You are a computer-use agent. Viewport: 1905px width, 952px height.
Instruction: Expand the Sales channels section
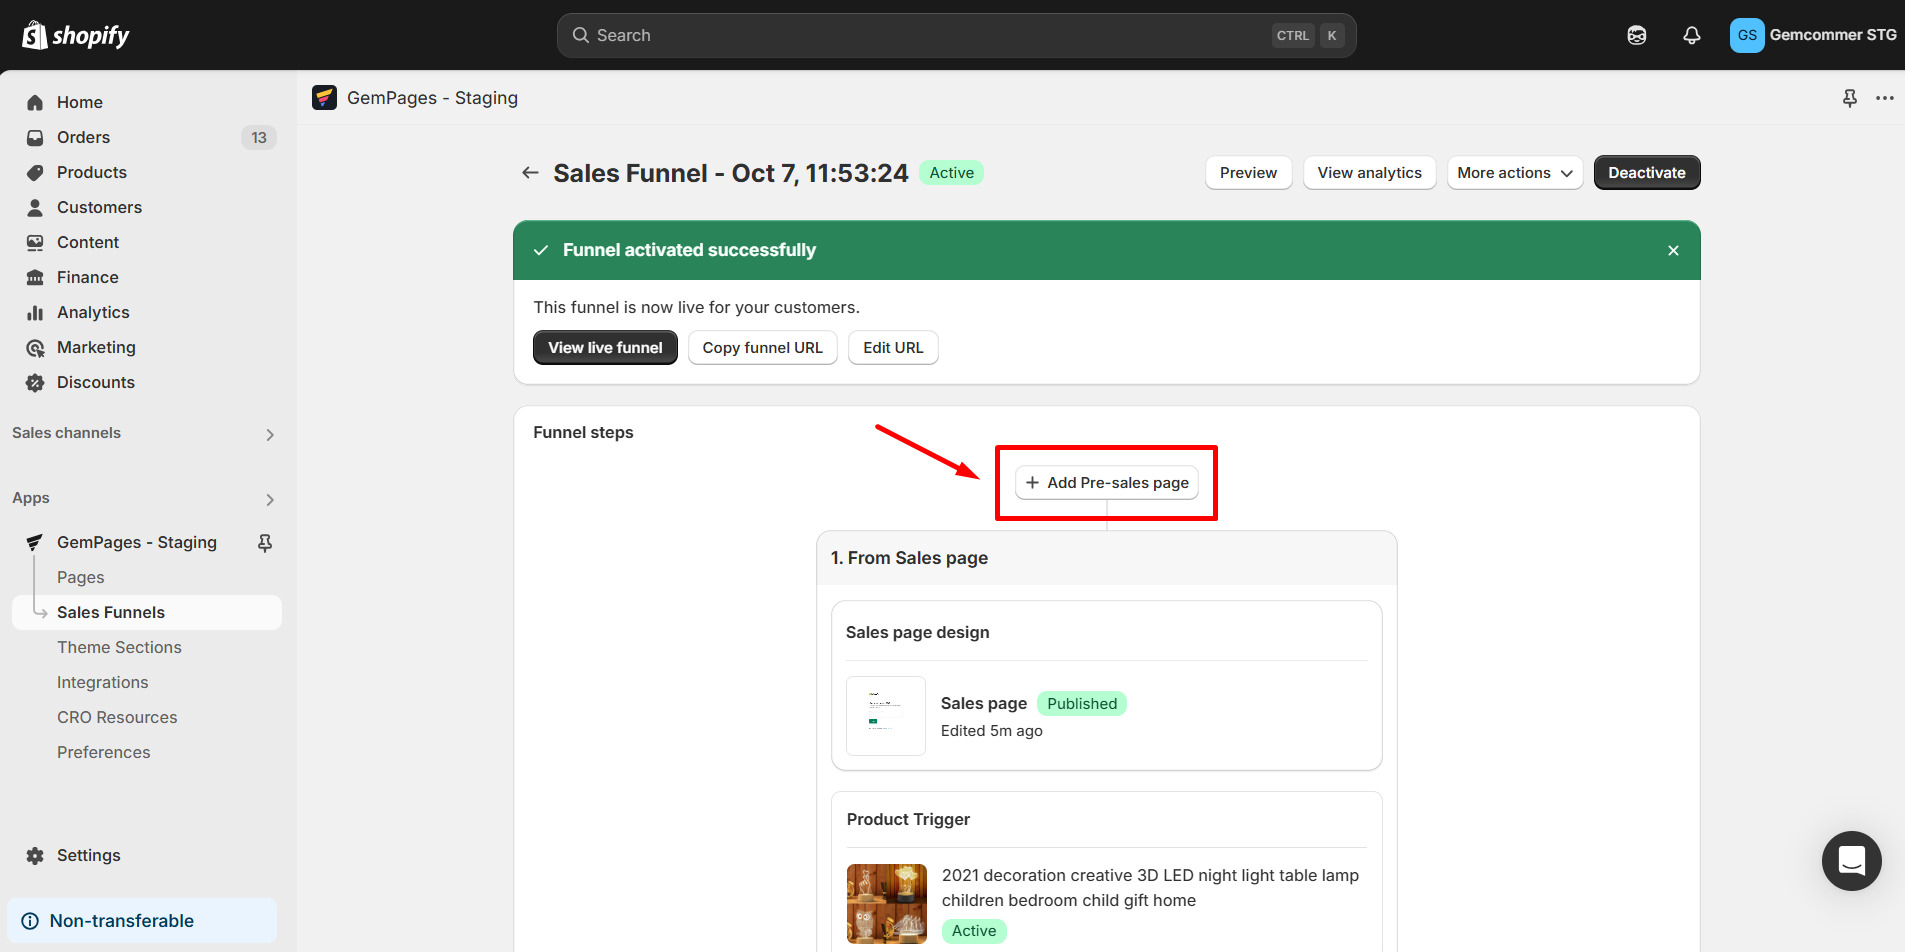point(268,433)
